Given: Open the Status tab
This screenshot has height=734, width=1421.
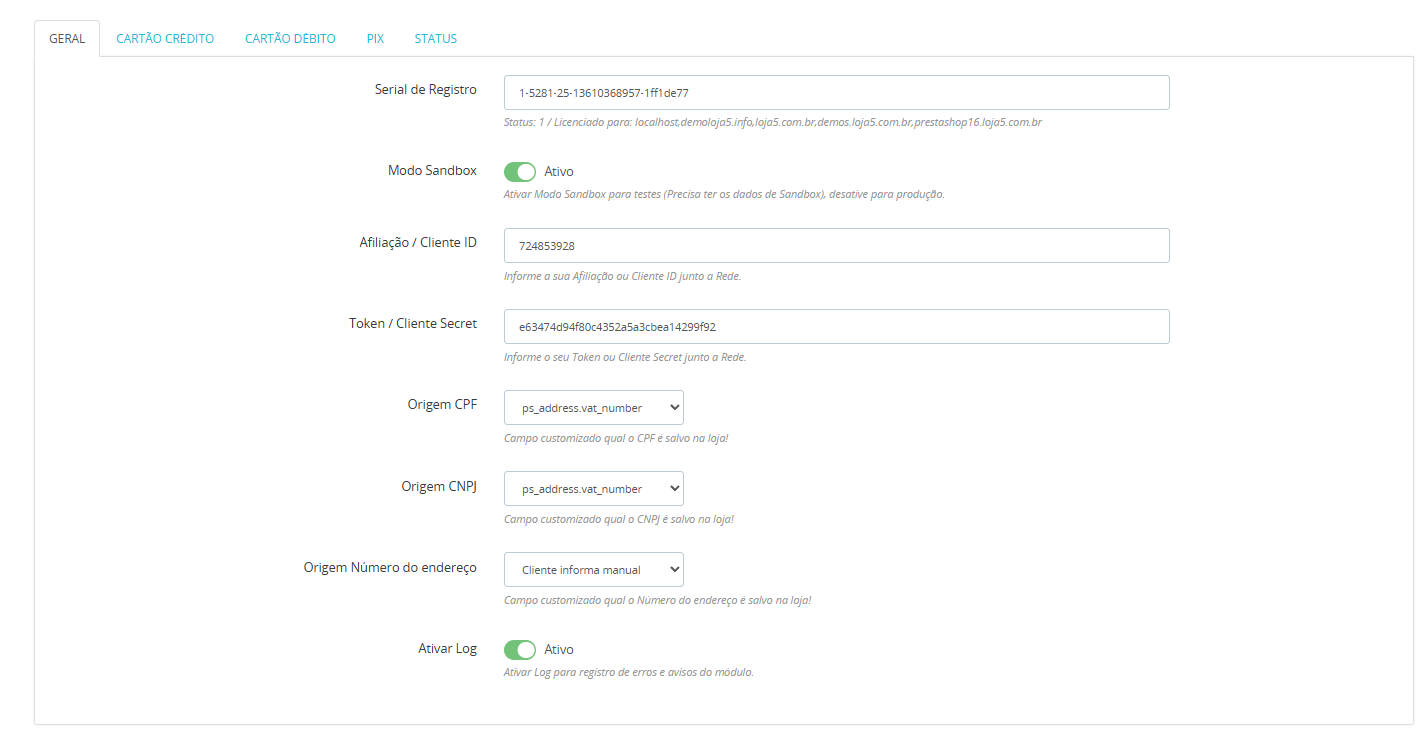Looking at the screenshot, I should (x=435, y=39).
